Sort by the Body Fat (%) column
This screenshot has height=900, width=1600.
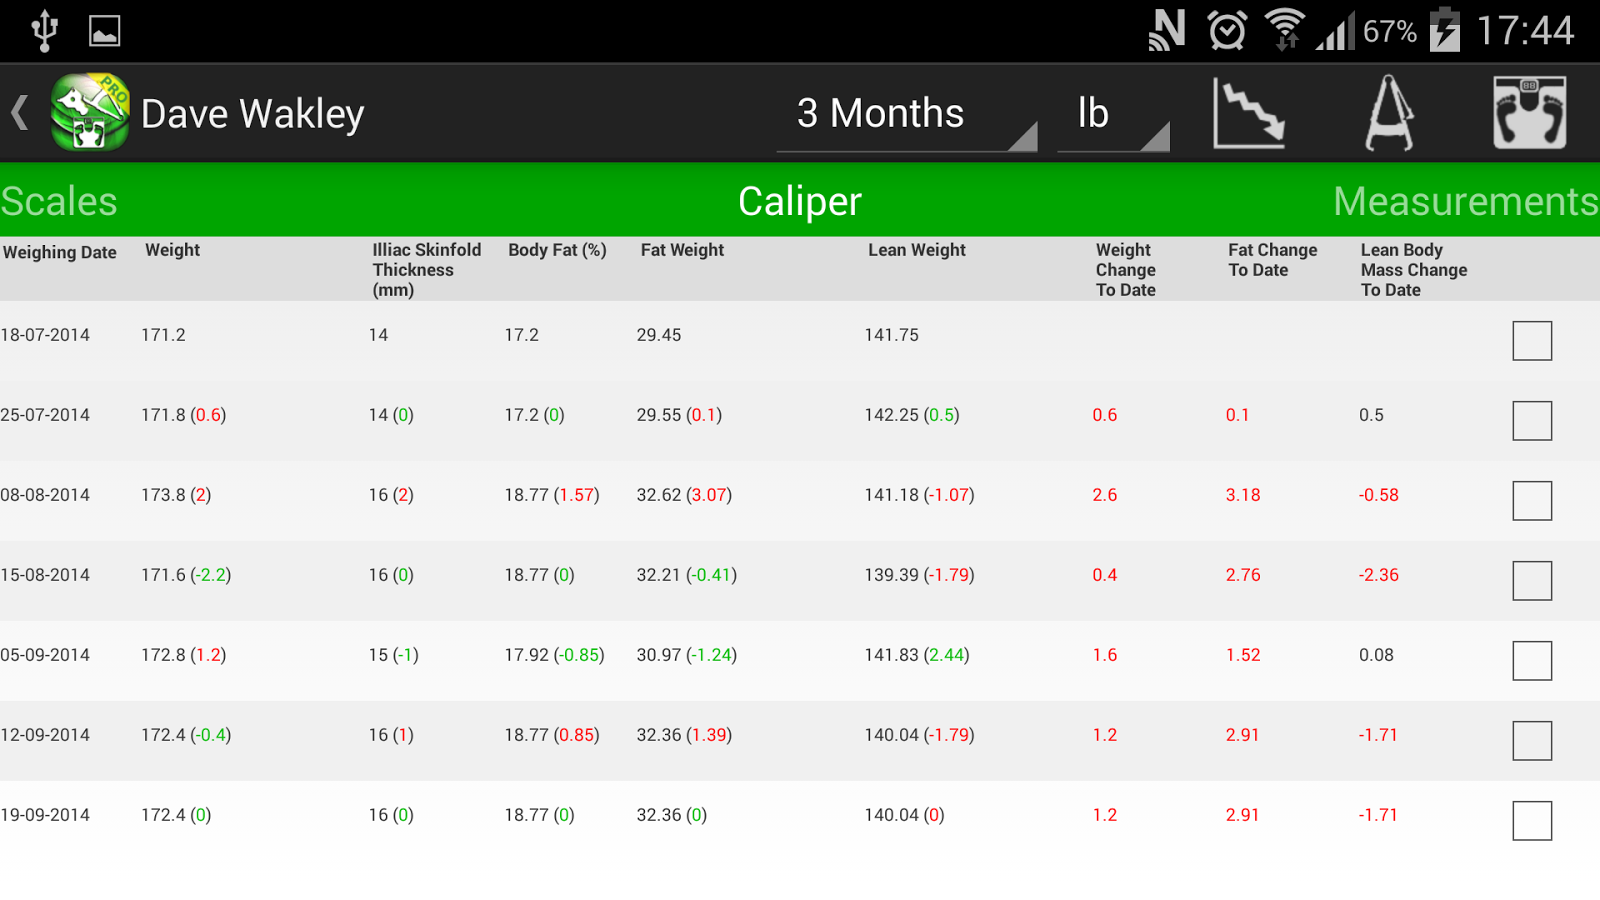pyautogui.click(x=556, y=251)
